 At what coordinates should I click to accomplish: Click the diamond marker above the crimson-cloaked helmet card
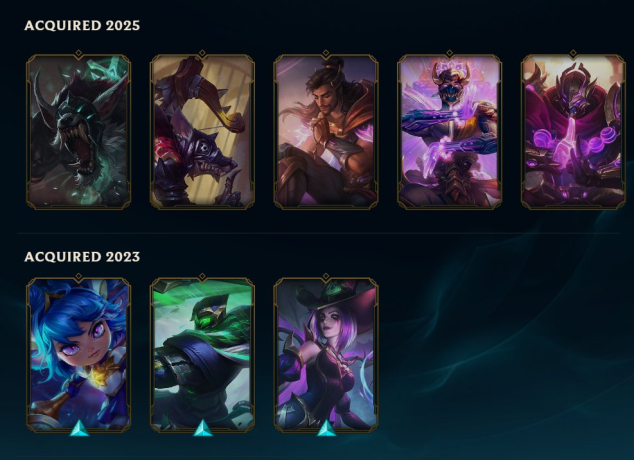point(573,53)
